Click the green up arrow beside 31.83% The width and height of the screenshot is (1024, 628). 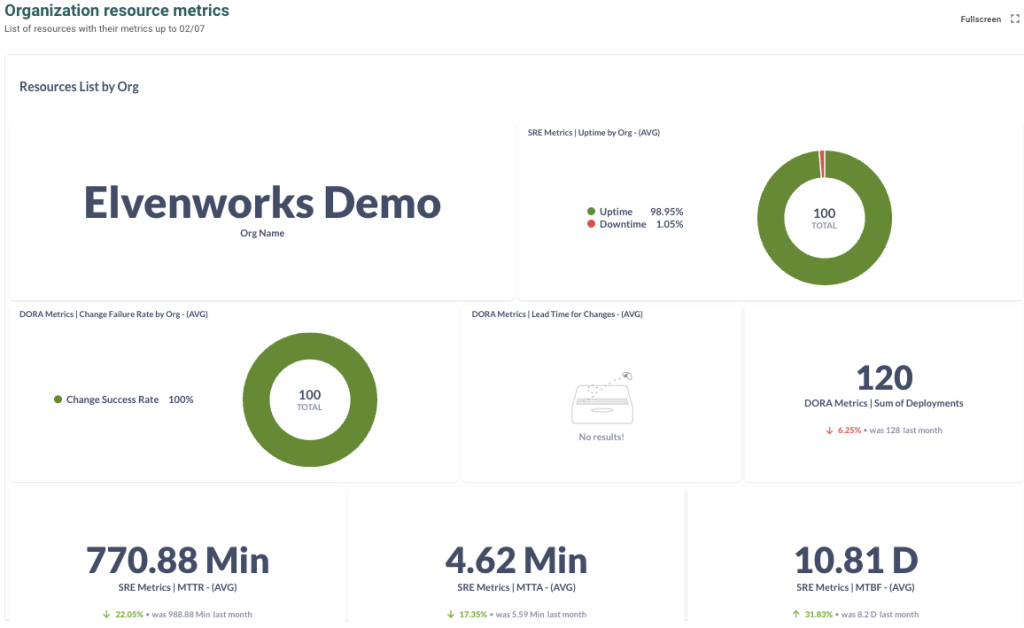[795, 614]
